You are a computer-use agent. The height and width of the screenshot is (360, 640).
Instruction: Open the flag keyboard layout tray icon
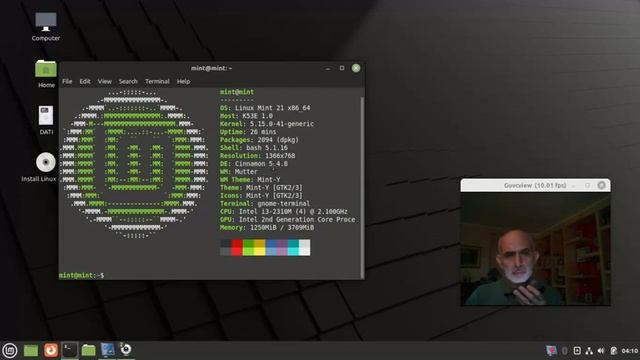pyautogui.click(x=551, y=351)
